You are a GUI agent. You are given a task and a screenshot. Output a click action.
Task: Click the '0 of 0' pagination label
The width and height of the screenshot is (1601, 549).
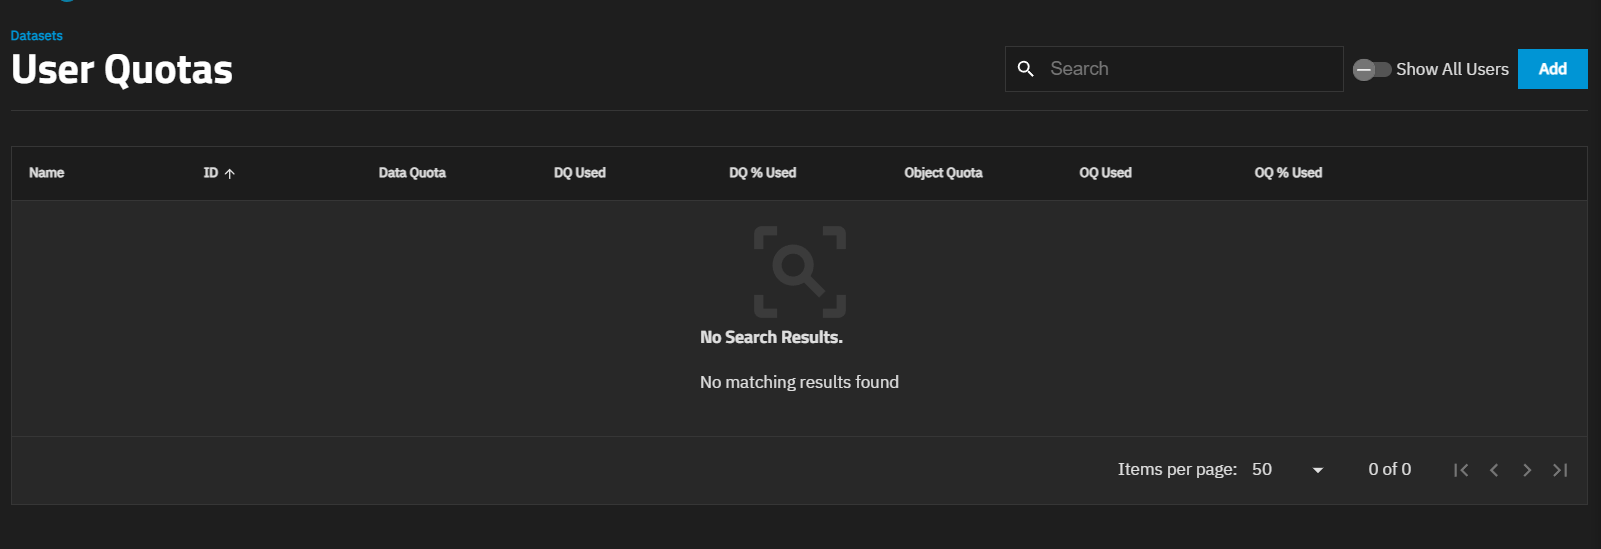(x=1390, y=469)
